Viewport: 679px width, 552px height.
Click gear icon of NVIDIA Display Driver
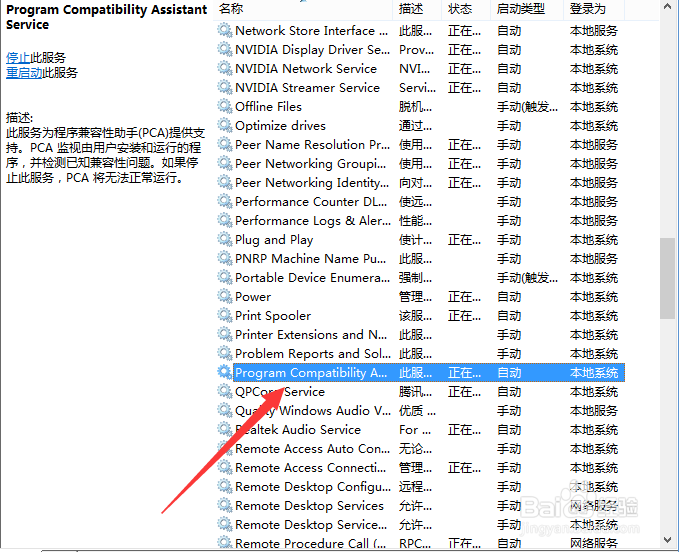point(224,50)
